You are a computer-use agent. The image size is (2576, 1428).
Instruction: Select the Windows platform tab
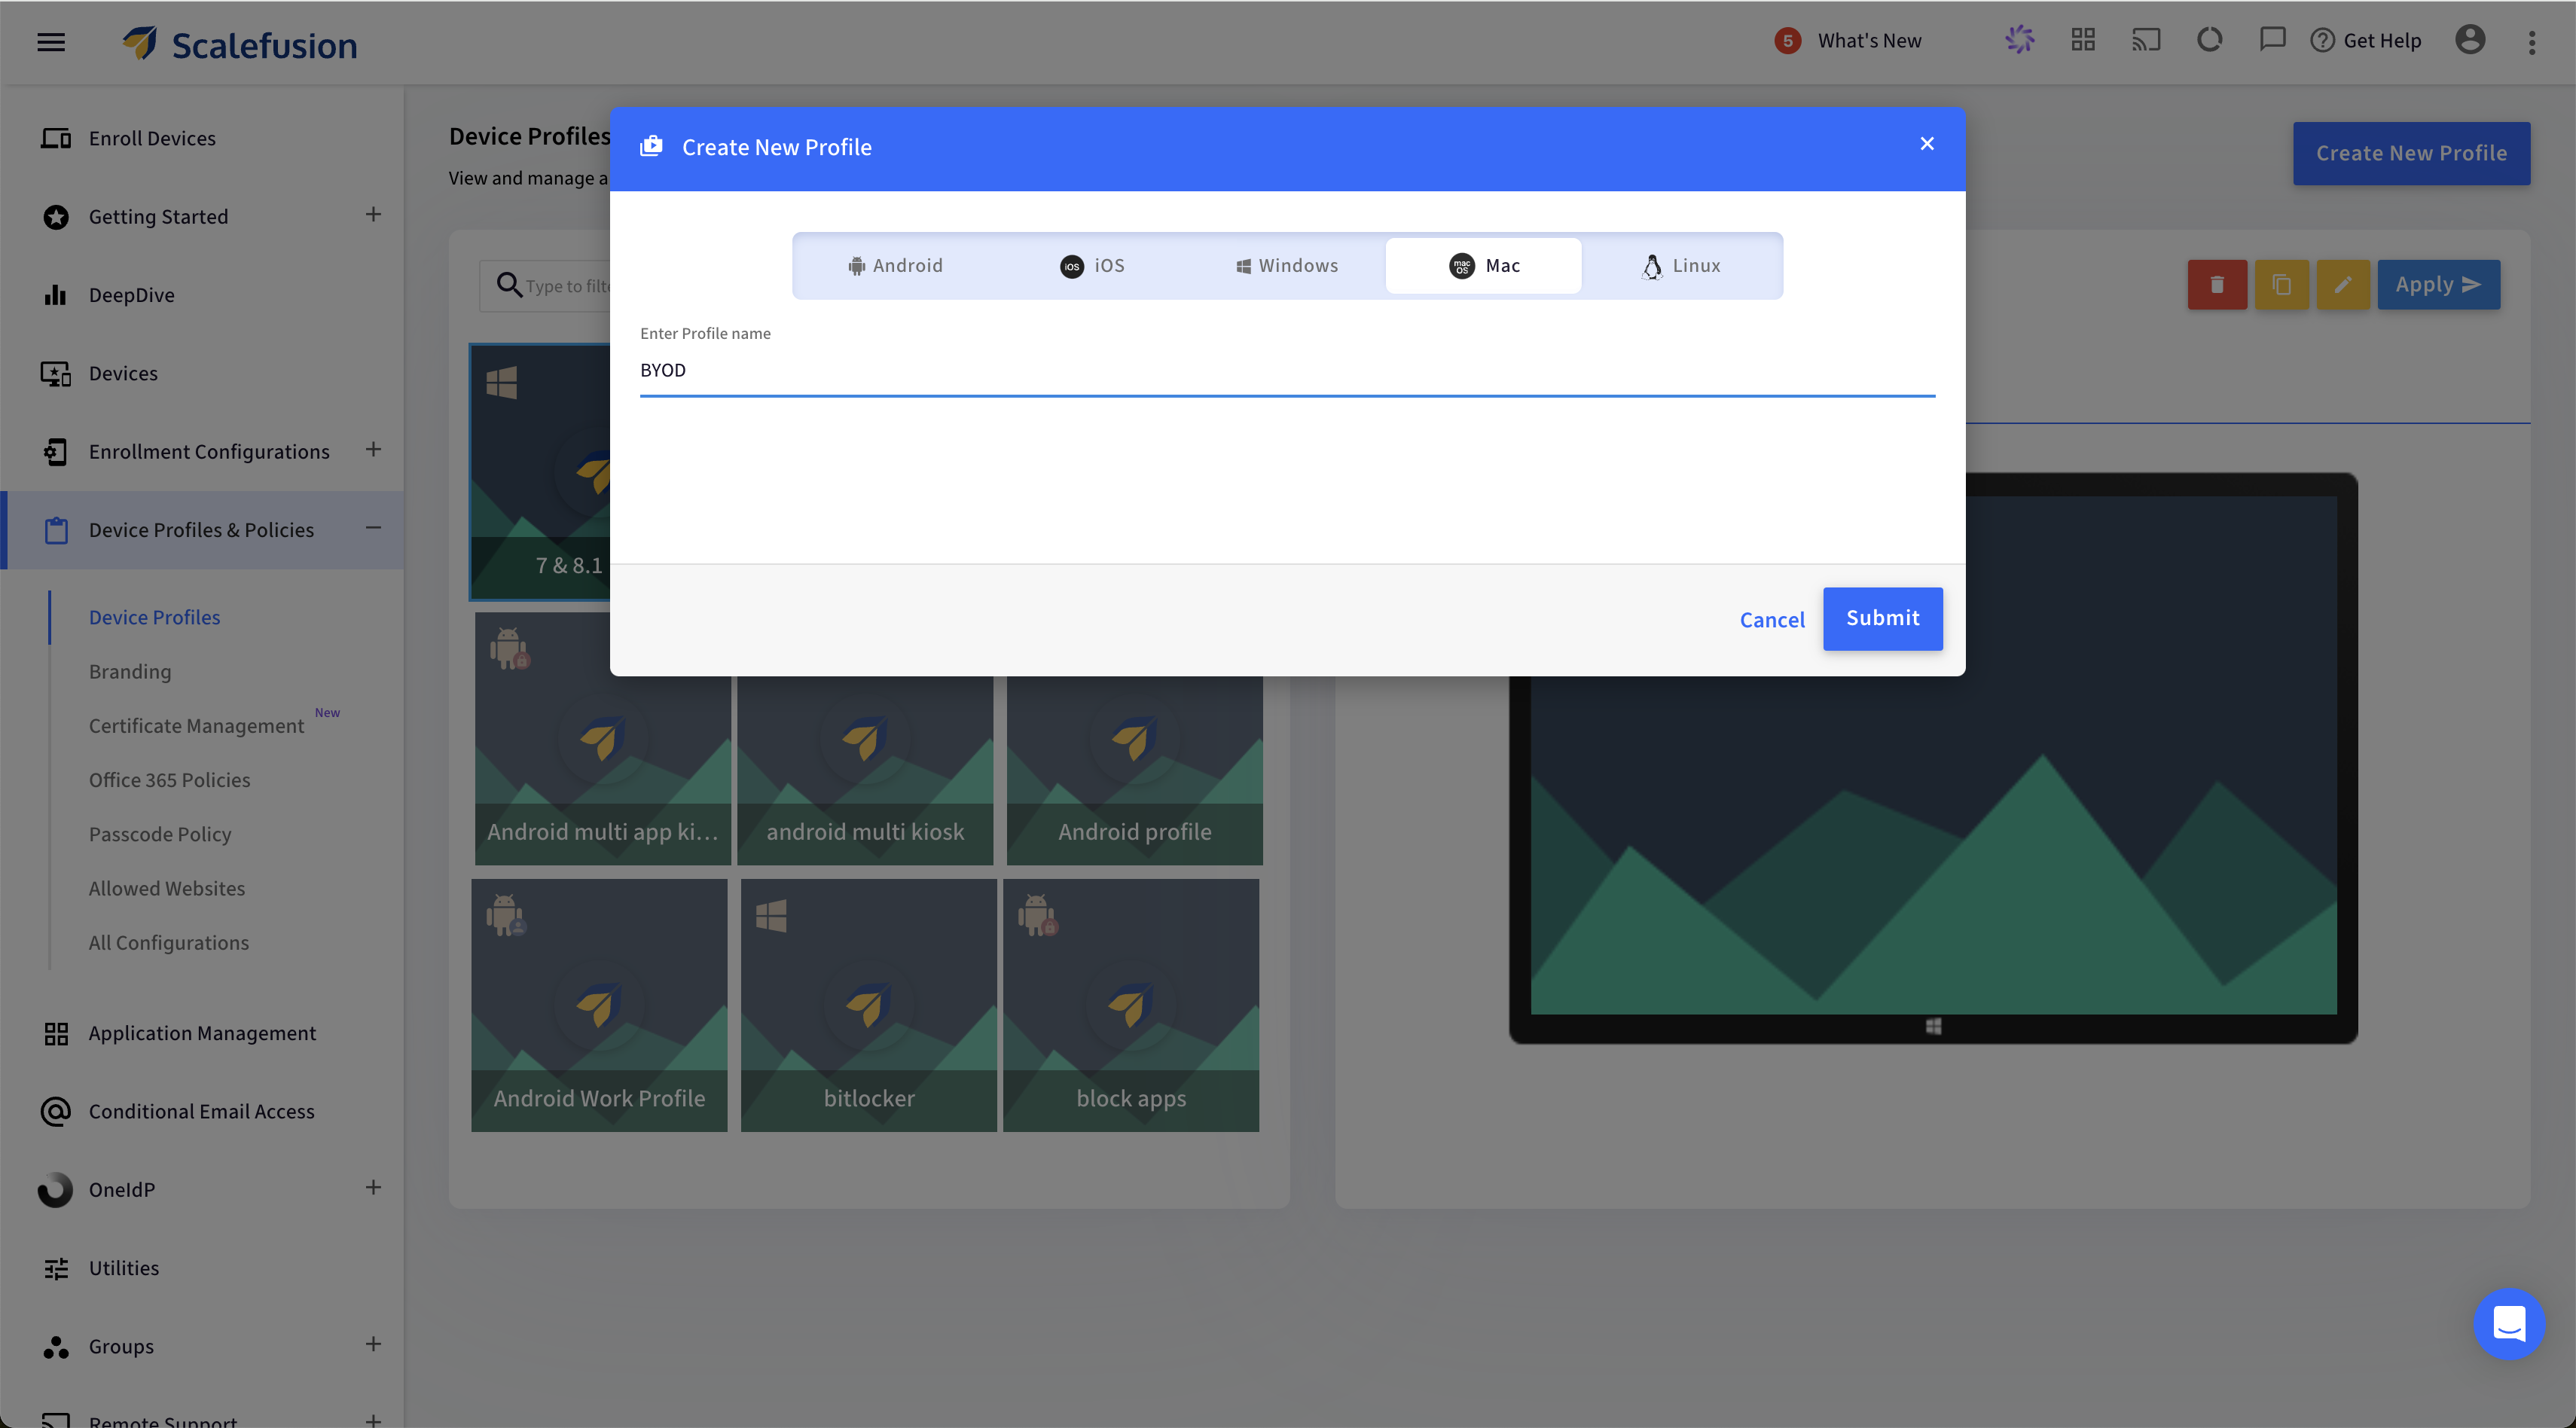(1287, 266)
